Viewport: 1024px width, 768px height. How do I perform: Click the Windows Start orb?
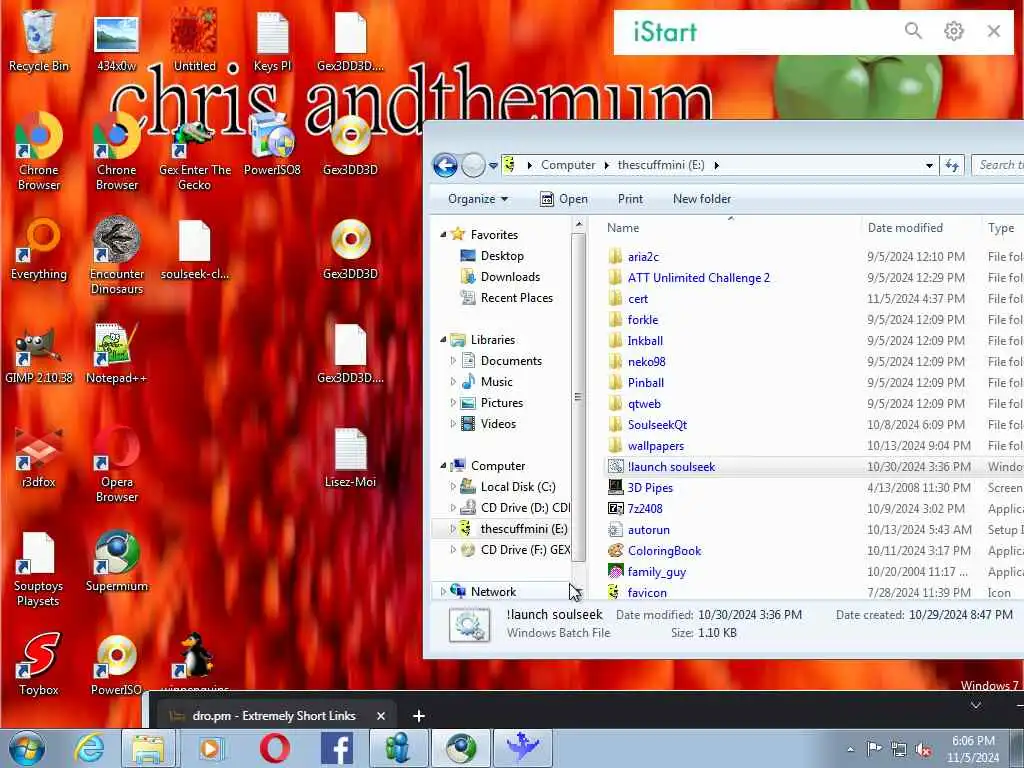pyautogui.click(x=27, y=749)
